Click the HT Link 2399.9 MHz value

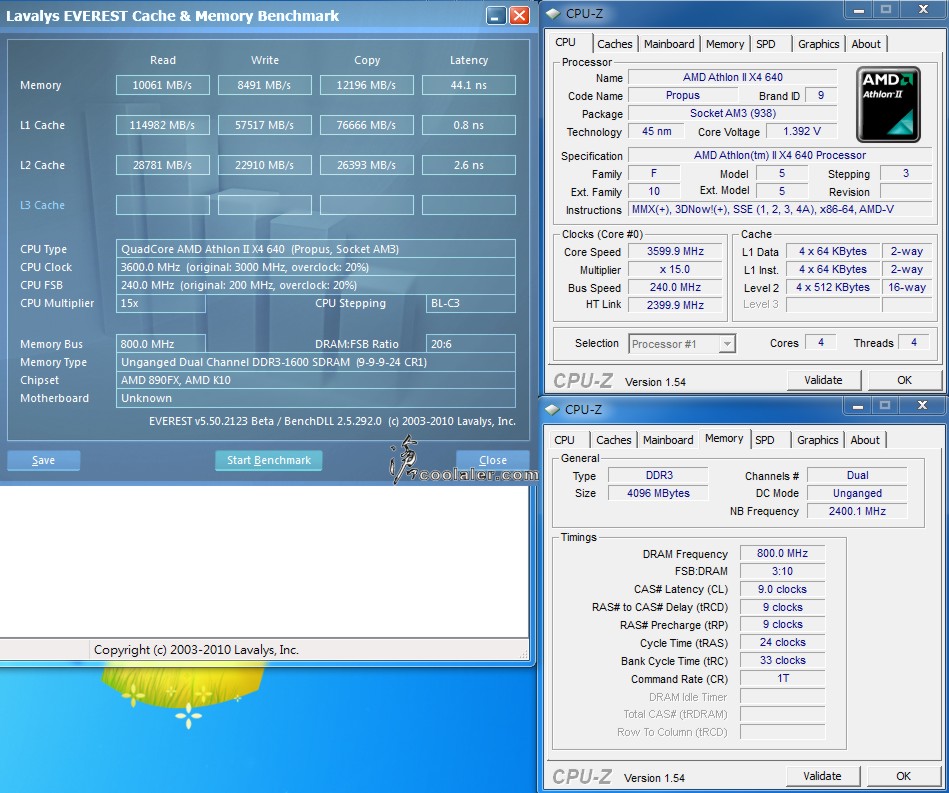pyautogui.click(x=675, y=305)
